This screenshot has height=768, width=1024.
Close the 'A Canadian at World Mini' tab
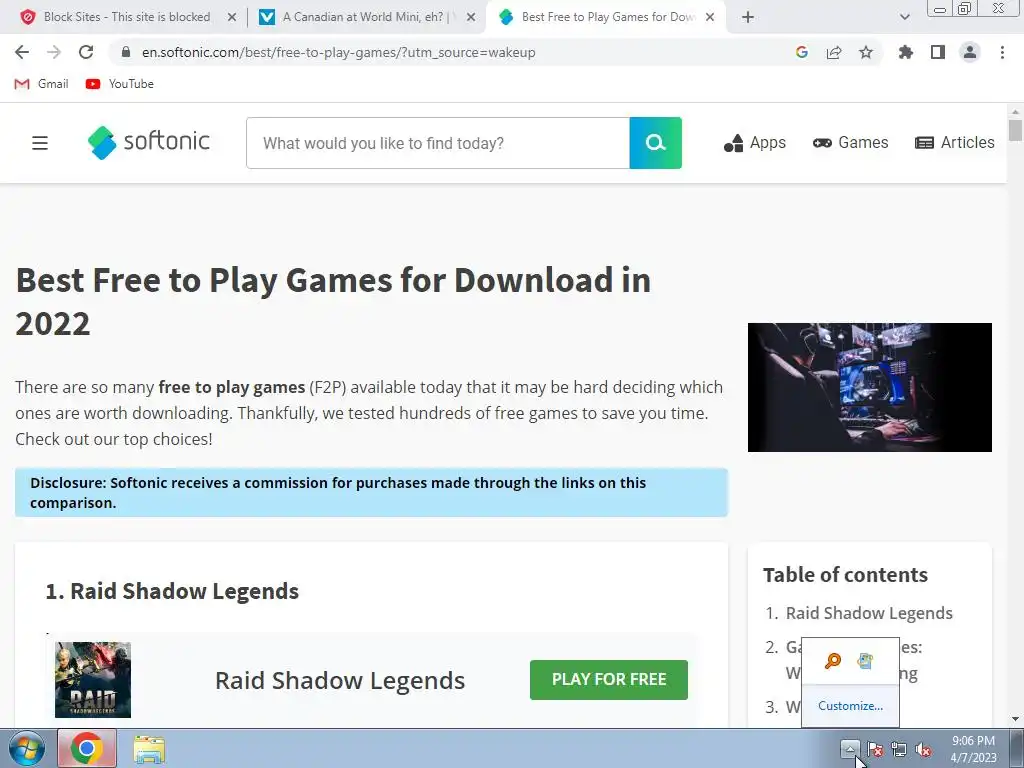coord(471,18)
